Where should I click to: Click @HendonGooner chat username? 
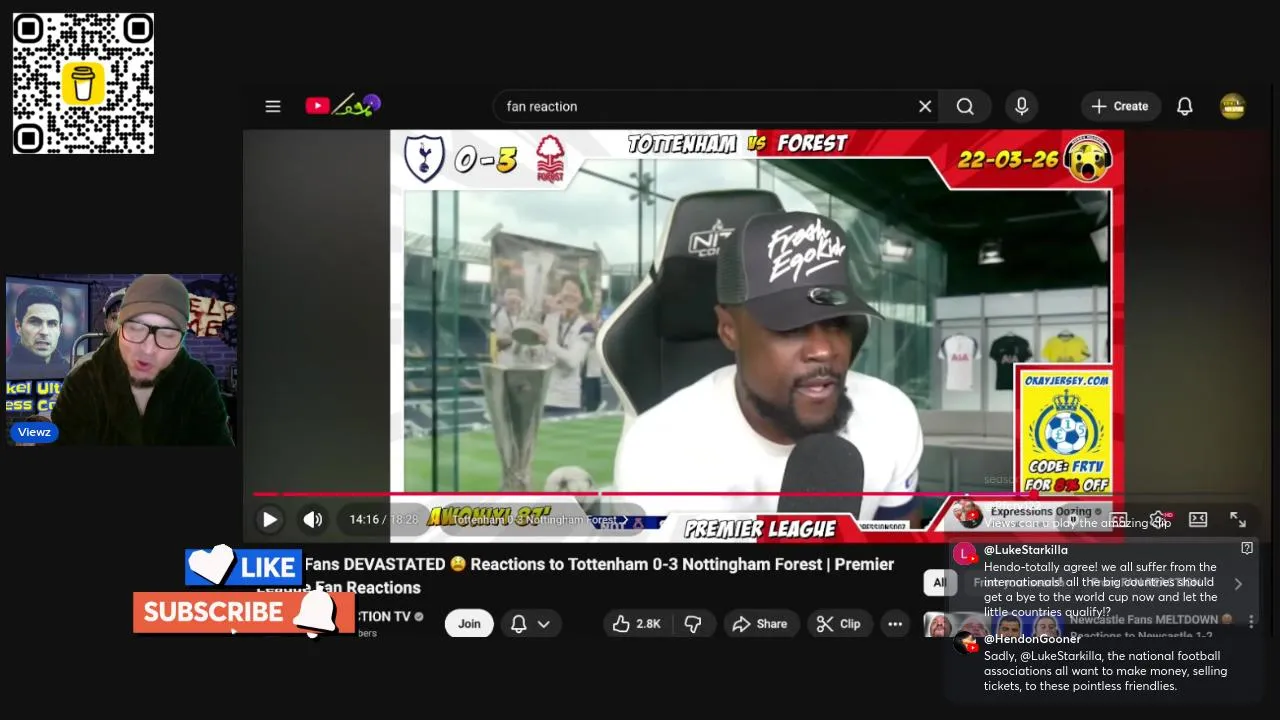point(1032,639)
